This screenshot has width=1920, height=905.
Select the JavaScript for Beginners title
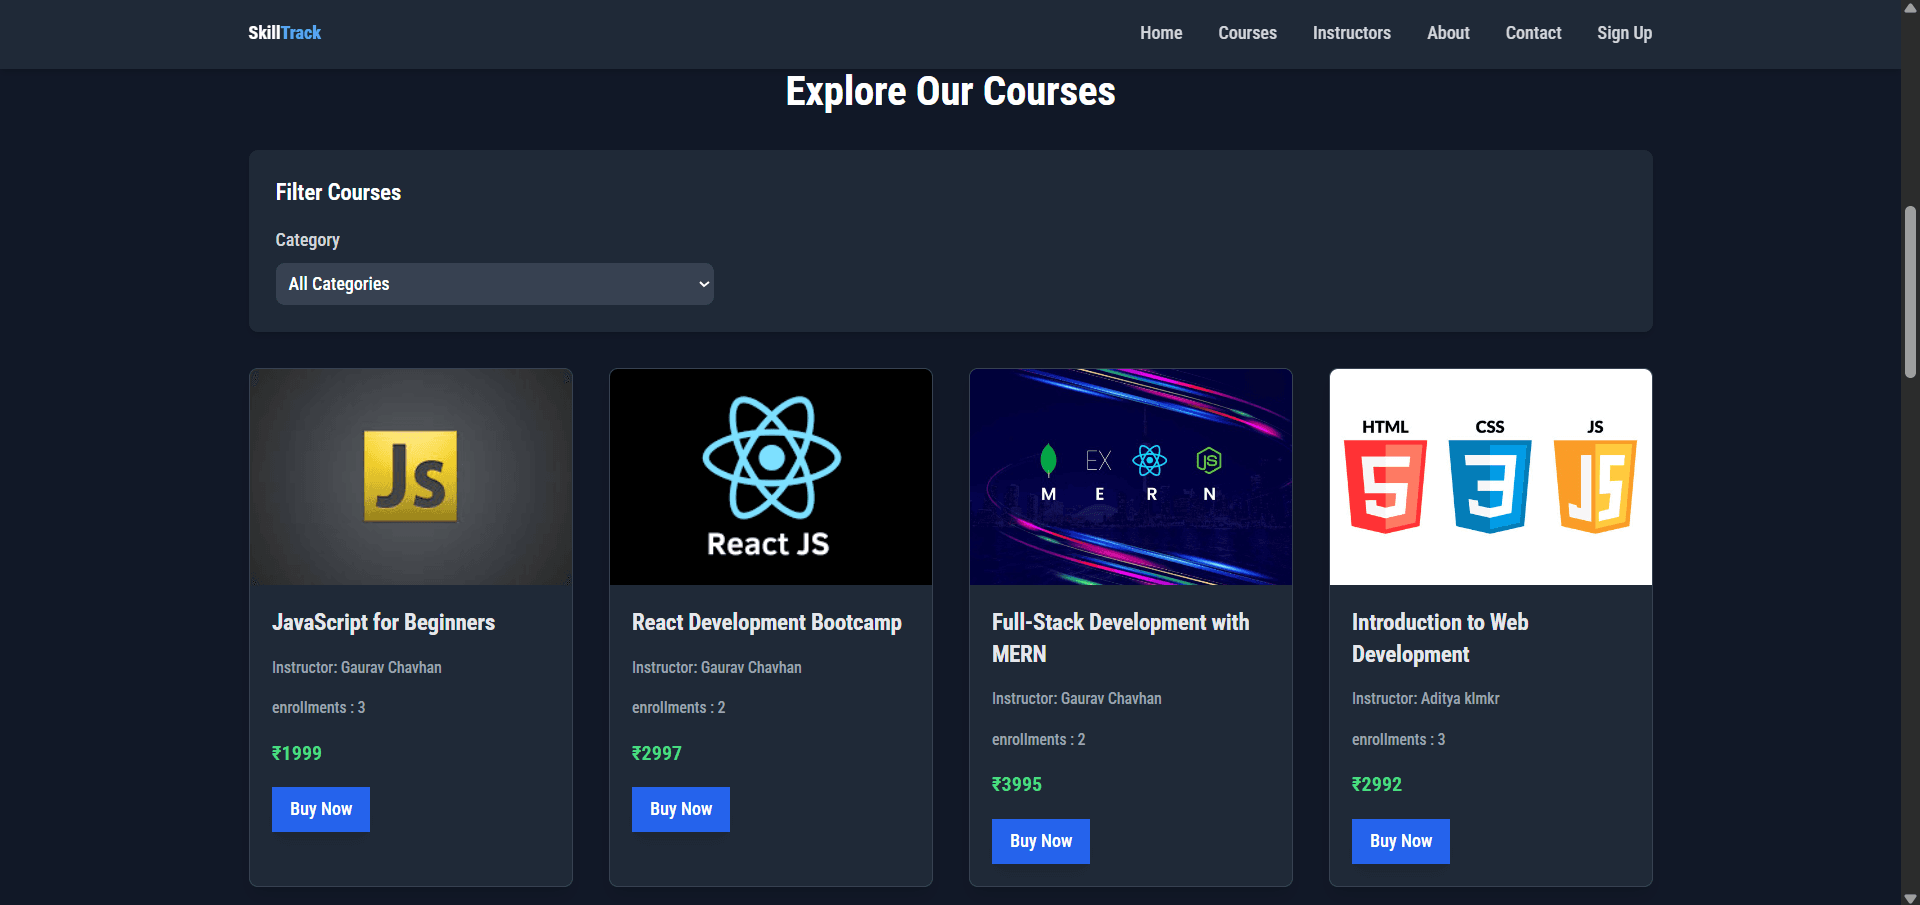[x=383, y=622]
